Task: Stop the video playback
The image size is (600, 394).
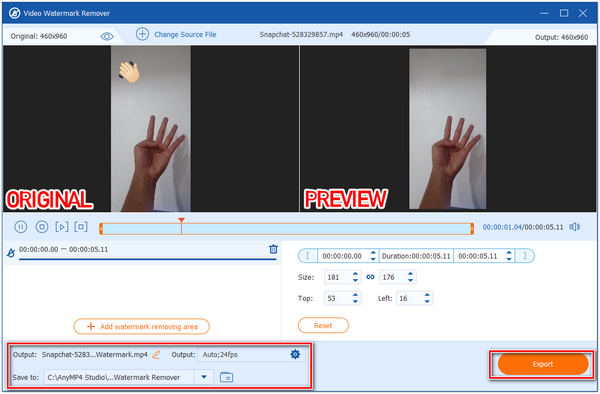Action: coord(42,227)
